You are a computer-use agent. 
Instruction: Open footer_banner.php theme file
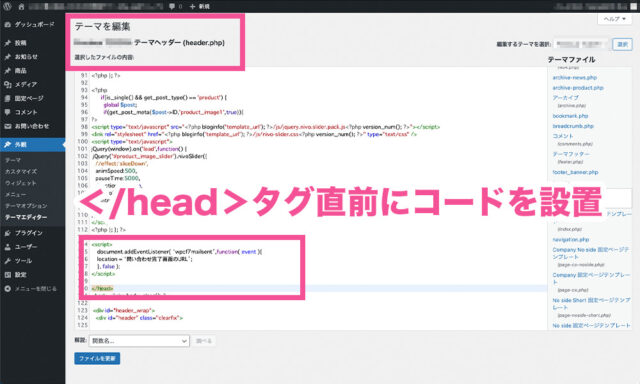[575, 172]
